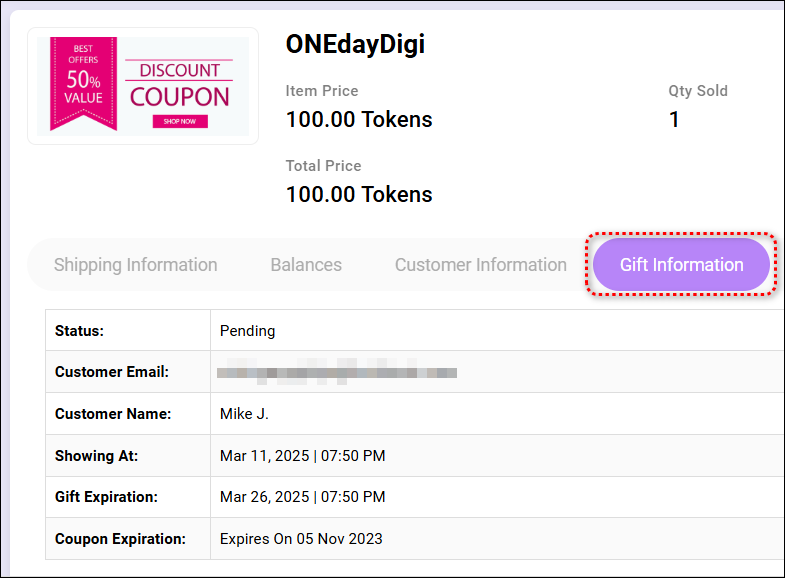Image resolution: width=785 pixels, height=578 pixels.
Task: Click the ONEdayDigi product title
Action: pyautogui.click(x=356, y=44)
